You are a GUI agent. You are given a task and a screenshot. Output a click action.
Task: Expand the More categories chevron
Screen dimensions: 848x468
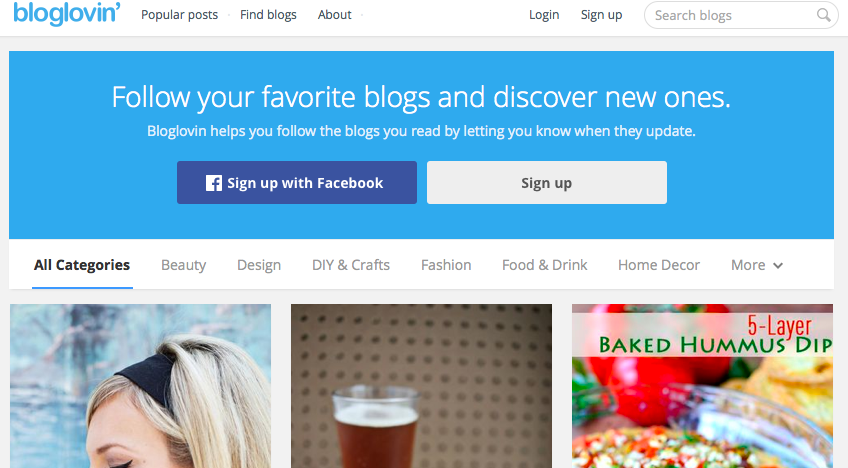[778, 266]
